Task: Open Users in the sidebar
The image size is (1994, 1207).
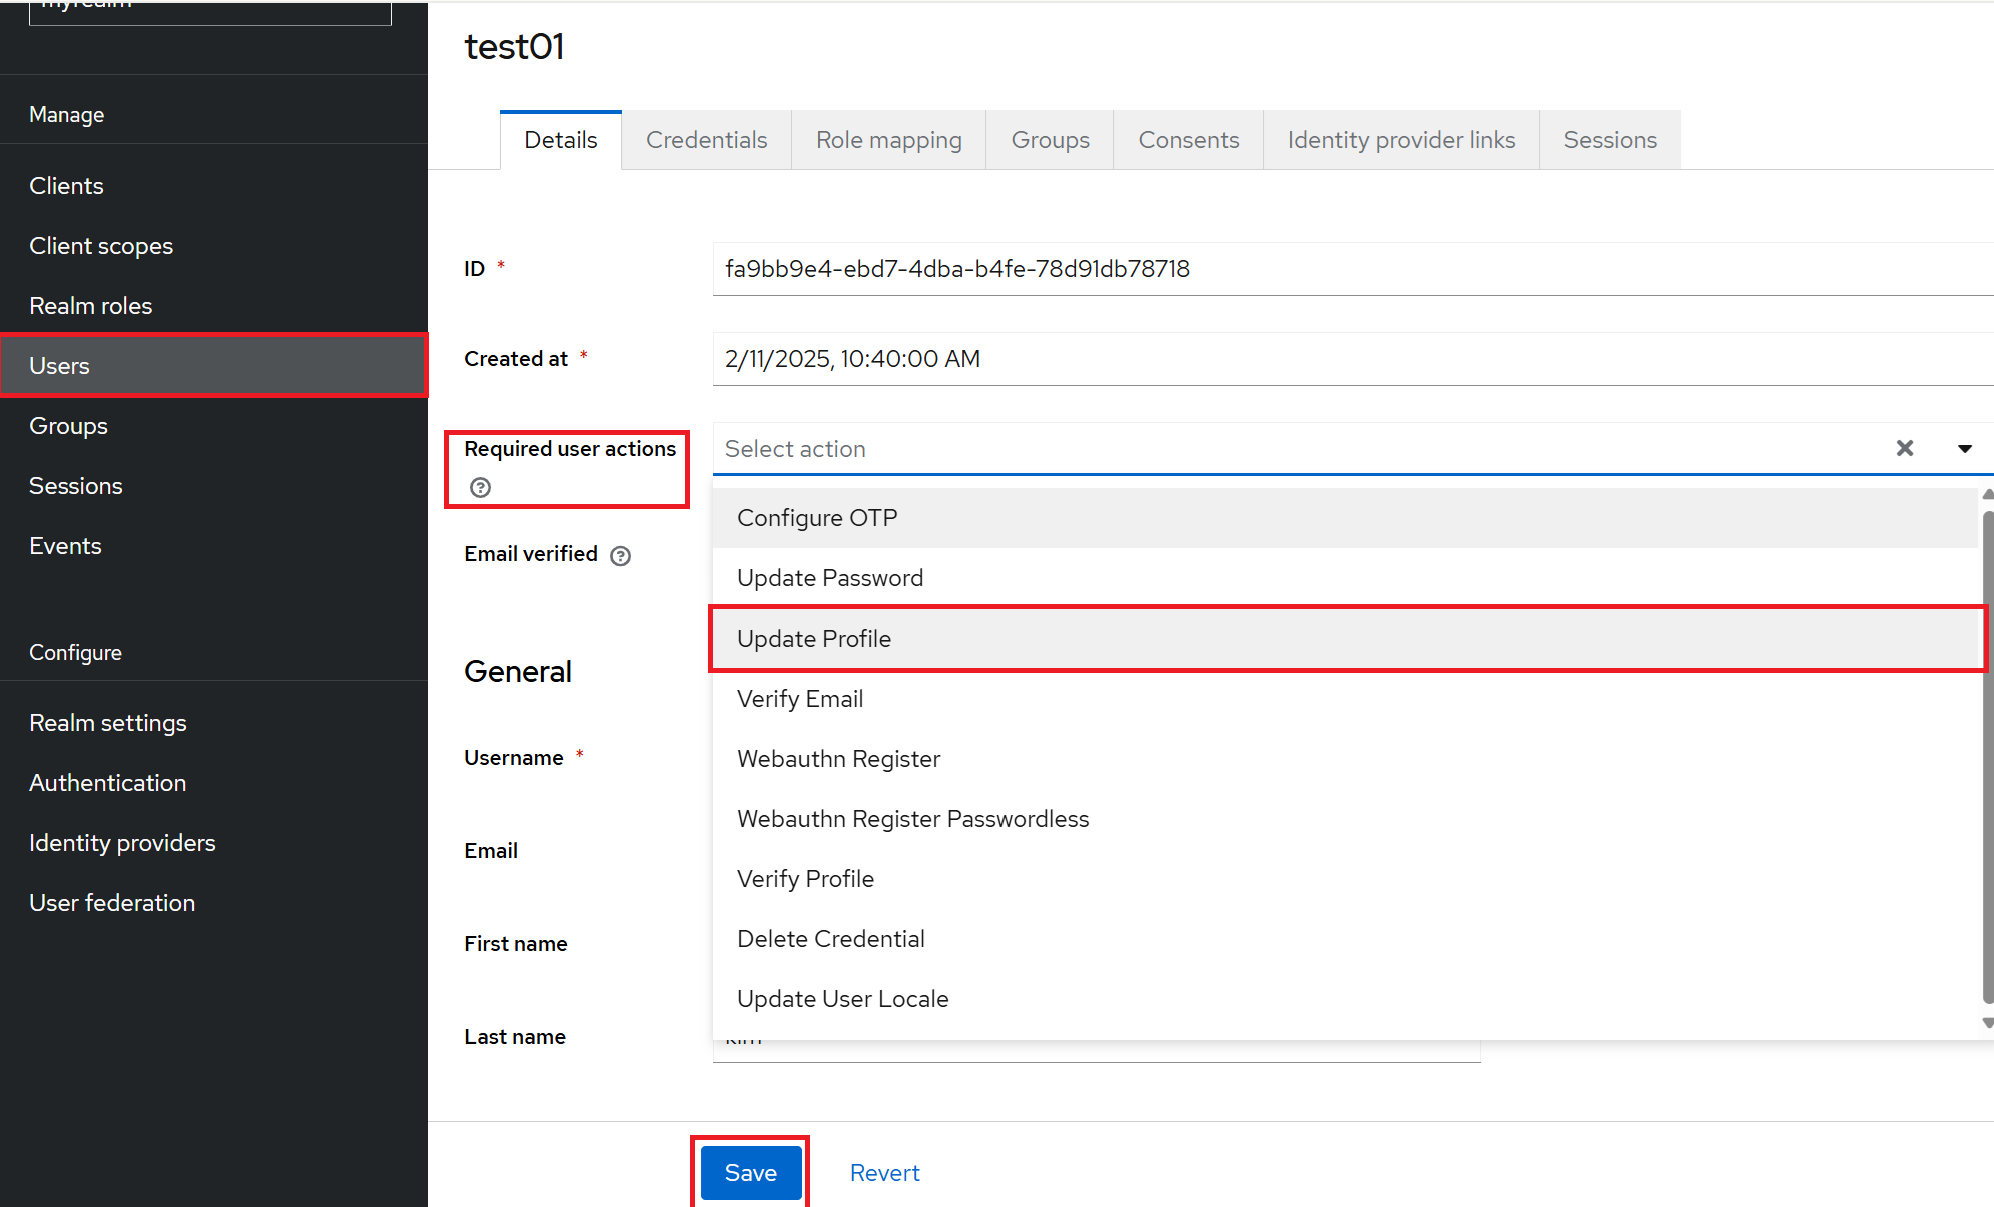Action: click(60, 366)
